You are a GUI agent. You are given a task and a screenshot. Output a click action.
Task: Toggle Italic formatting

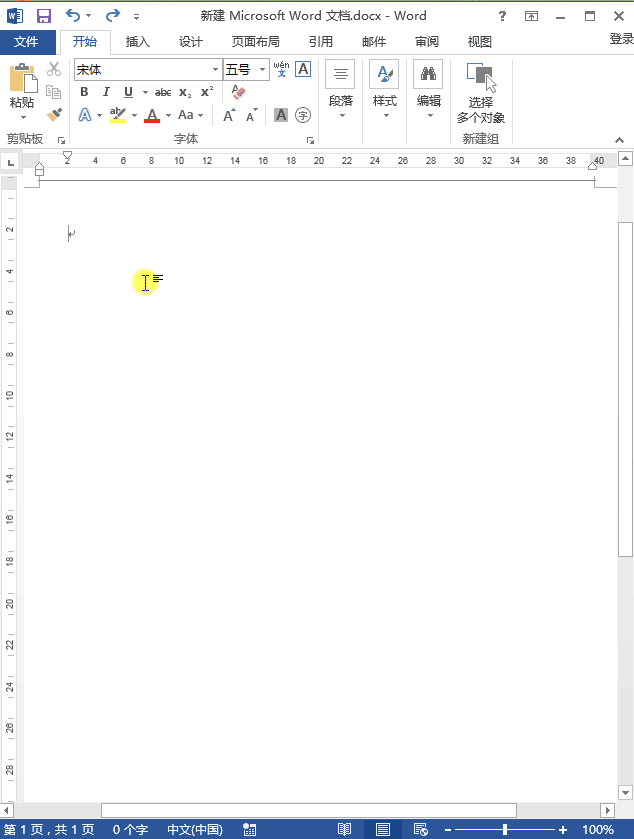pos(106,92)
